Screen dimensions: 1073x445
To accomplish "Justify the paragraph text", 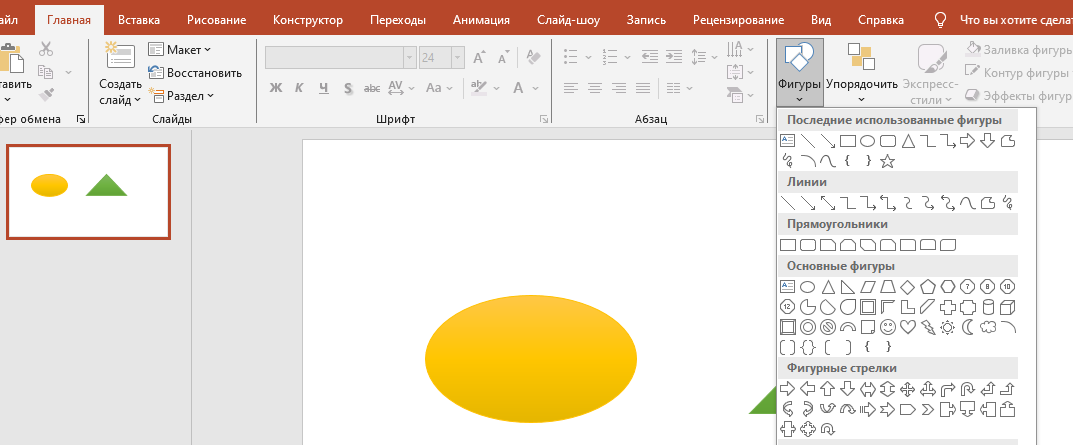I will [643, 88].
